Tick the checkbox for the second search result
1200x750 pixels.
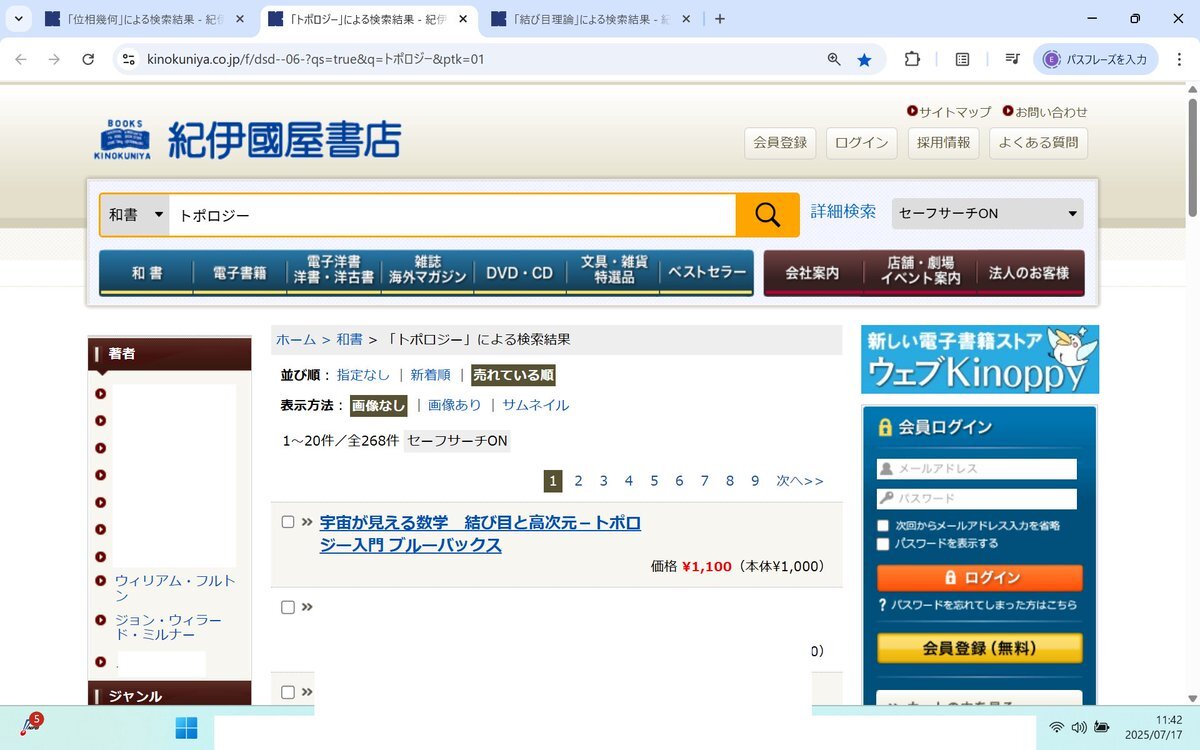(288, 607)
